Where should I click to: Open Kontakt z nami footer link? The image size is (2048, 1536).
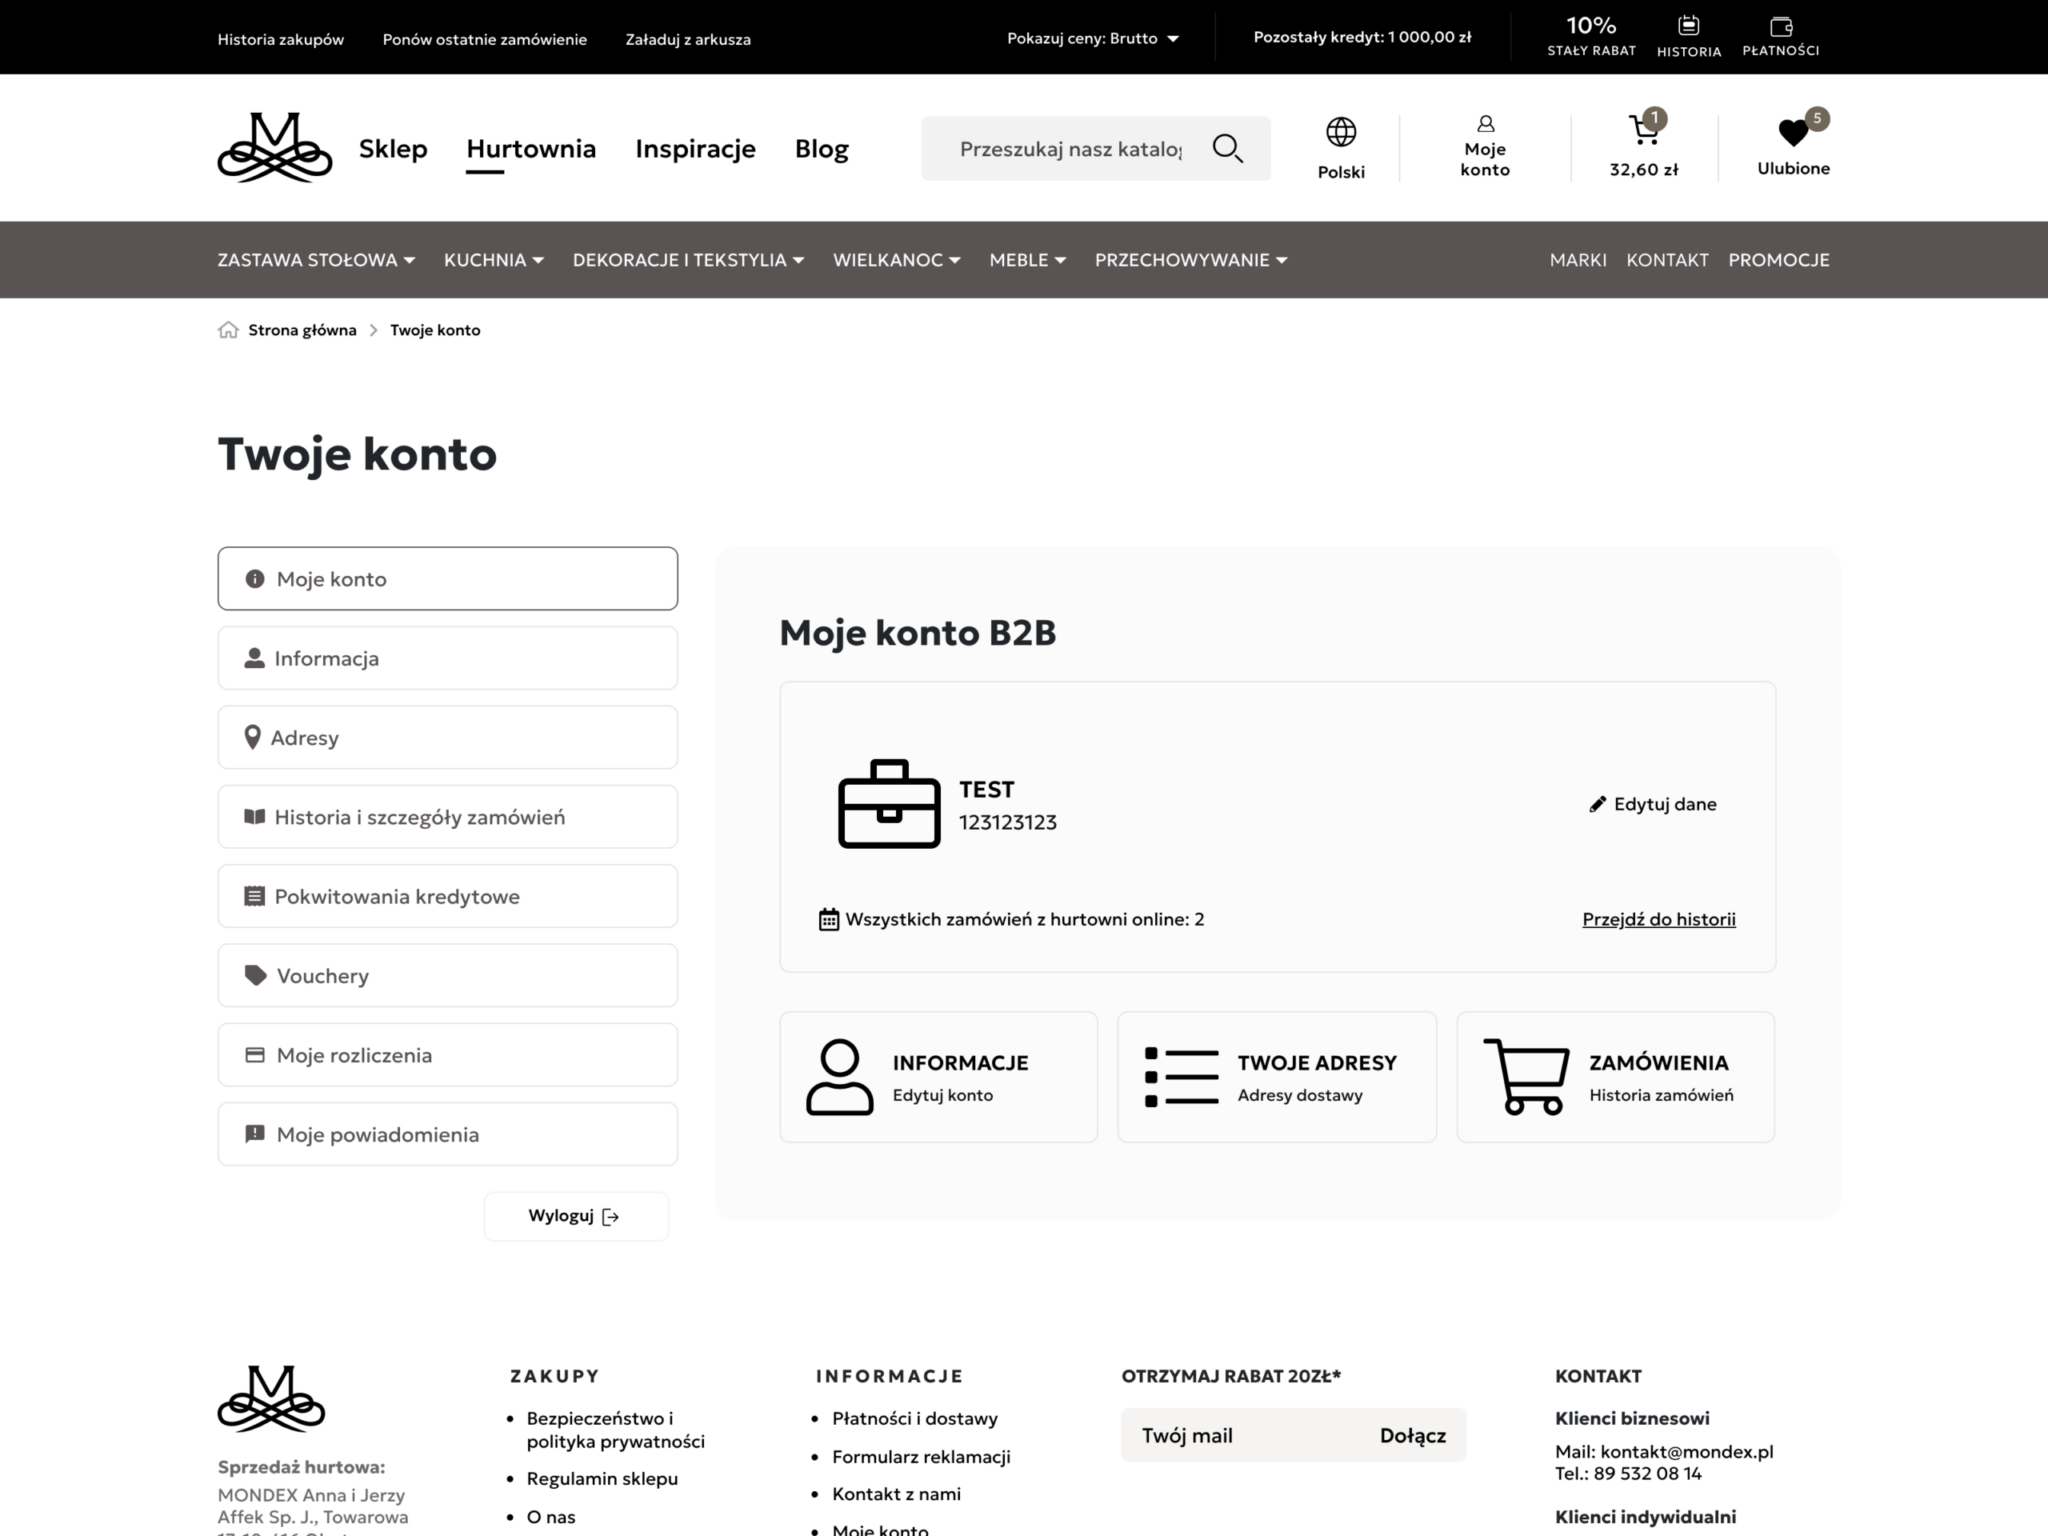[x=896, y=1493]
